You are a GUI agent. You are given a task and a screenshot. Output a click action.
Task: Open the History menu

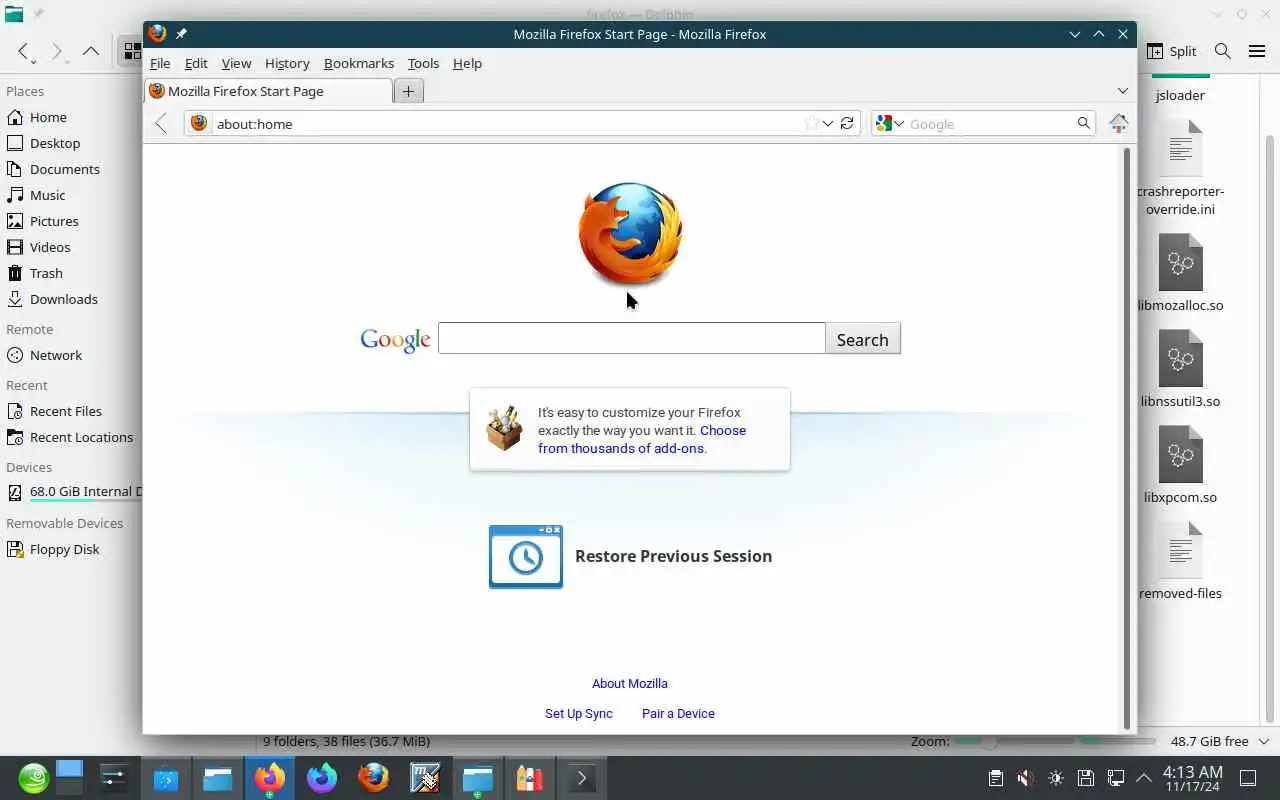(287, 63)
